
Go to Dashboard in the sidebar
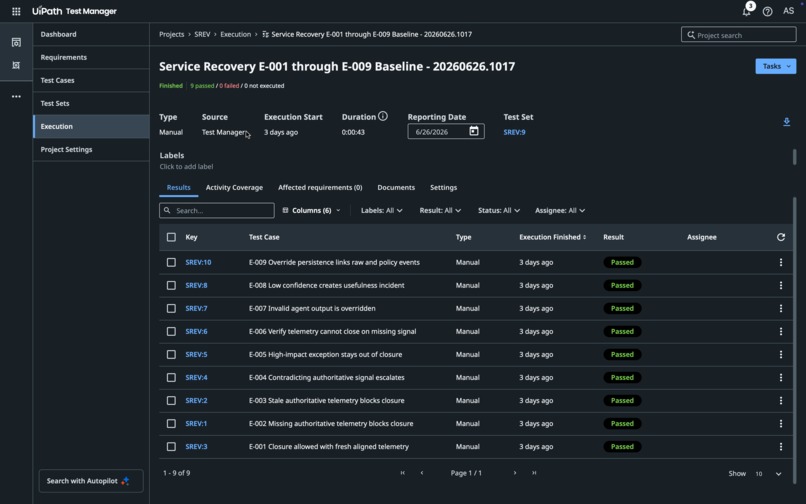pos(91,34)
